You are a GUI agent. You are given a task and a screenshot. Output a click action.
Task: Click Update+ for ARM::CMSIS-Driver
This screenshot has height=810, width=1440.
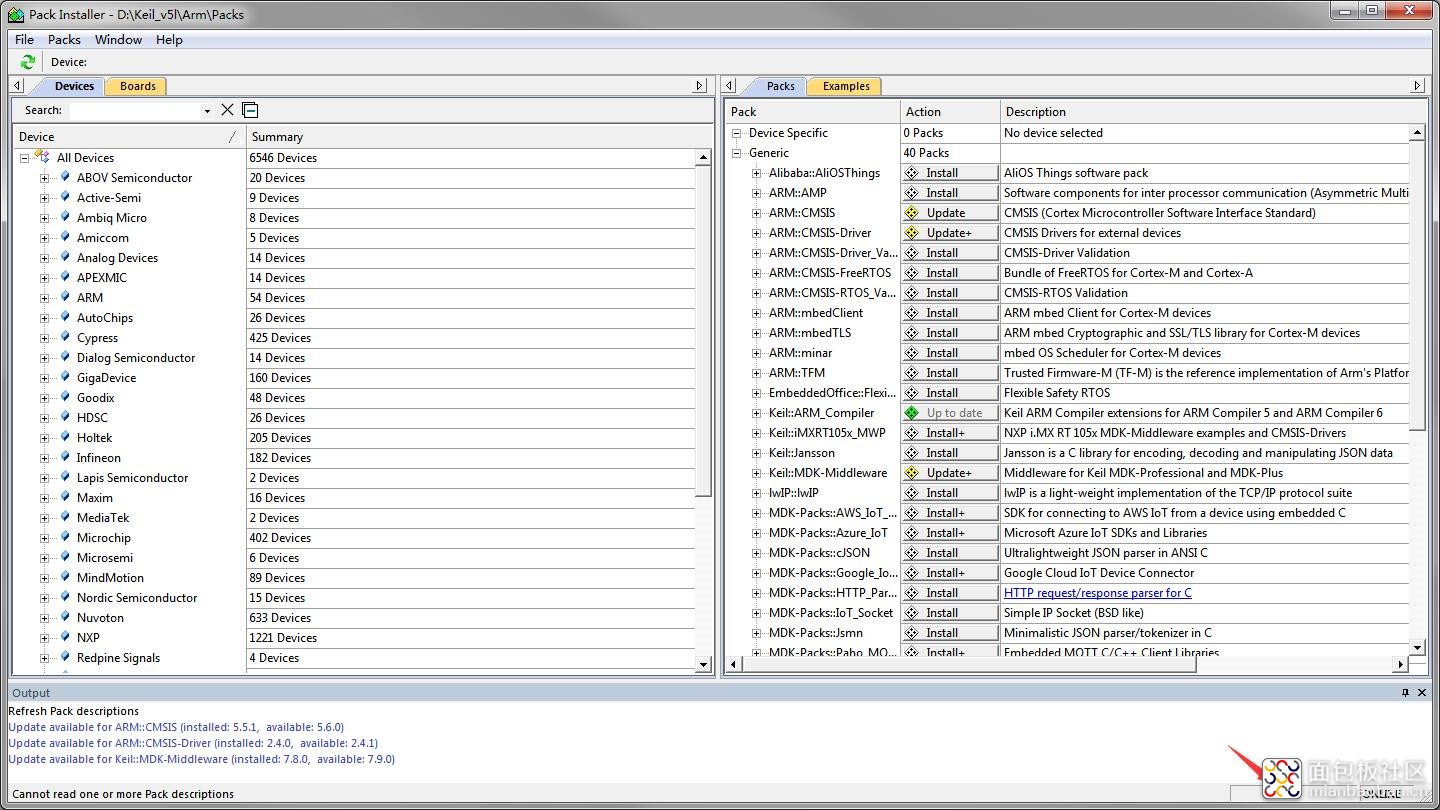click(950, 233)
